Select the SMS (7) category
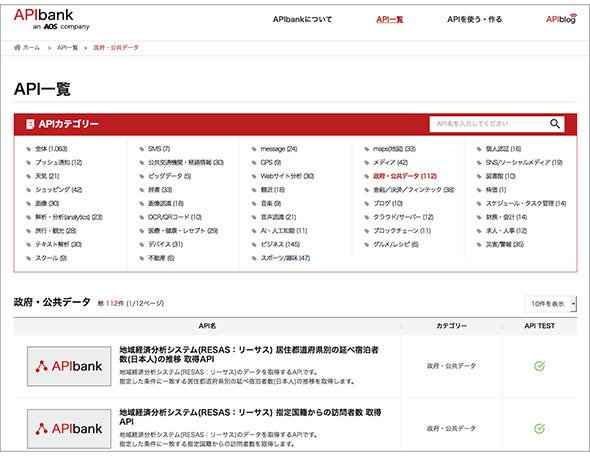This screenshot has height=456, width=590. click(159, 149)
